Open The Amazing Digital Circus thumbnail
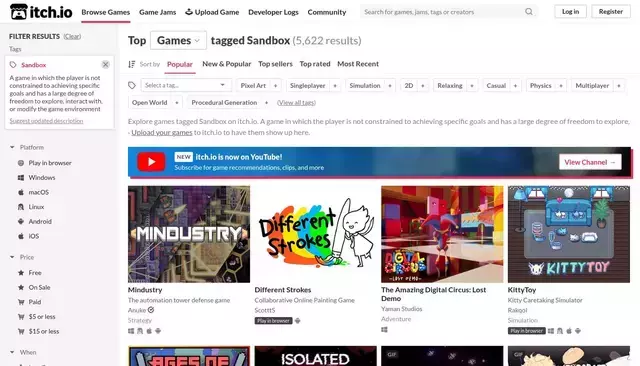Image resolution: width=640 pixels, height=366 pixels. pos(442,234)
